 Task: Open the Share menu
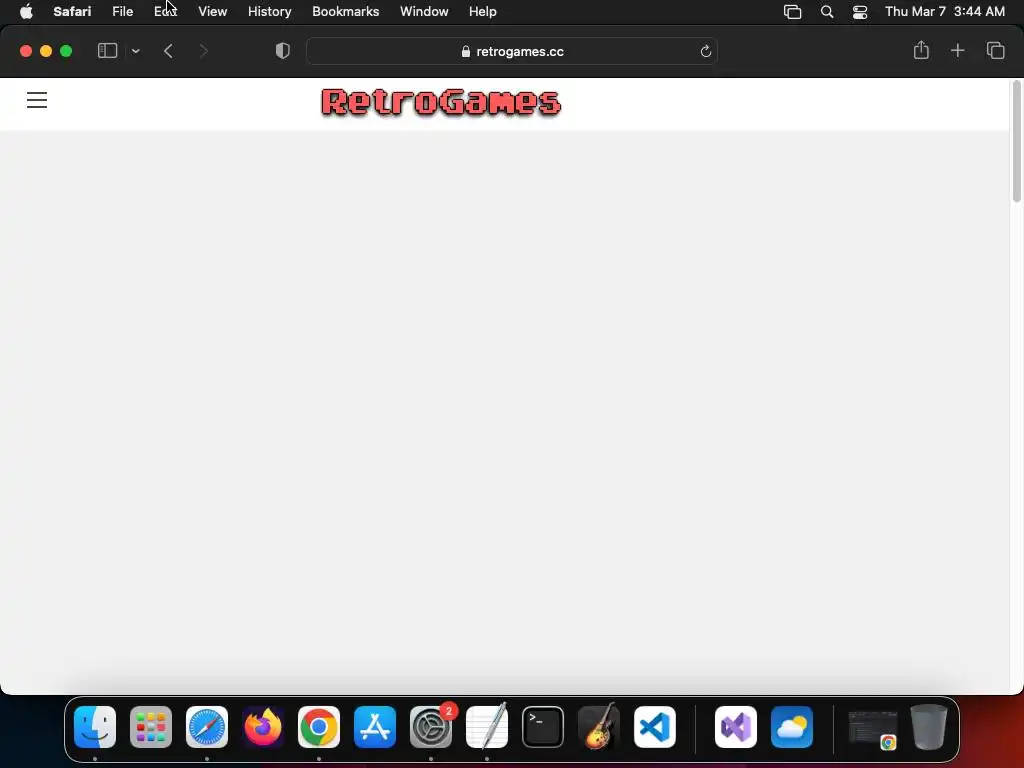[x=921, y=50]
